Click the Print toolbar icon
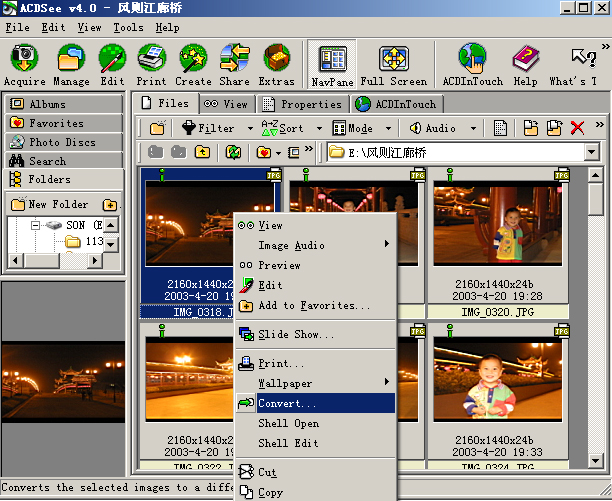The height and width of the screenshot is (501, 612). 151,64
